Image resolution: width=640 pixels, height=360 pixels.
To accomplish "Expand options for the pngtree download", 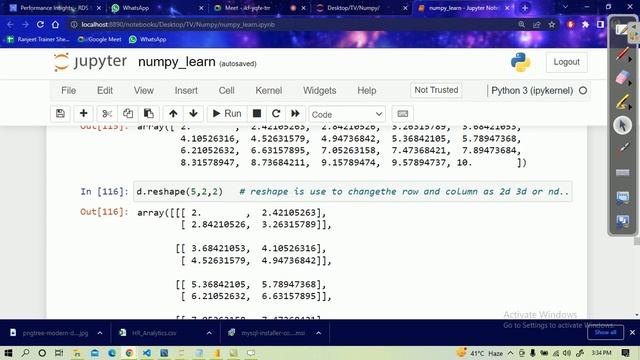I will tap(100, 333).
